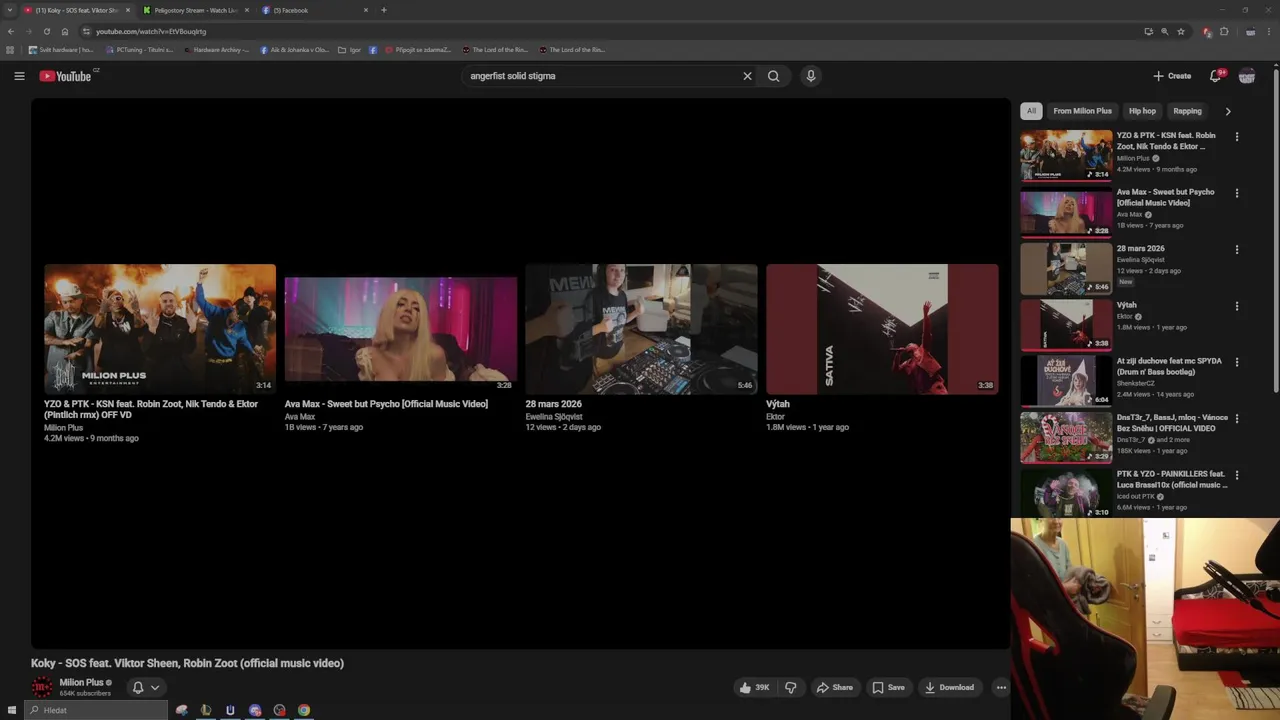This screenshot has width=1280, height=720.
Task: Open the YouTube guide hamburger menu
Action: [19, 76]
